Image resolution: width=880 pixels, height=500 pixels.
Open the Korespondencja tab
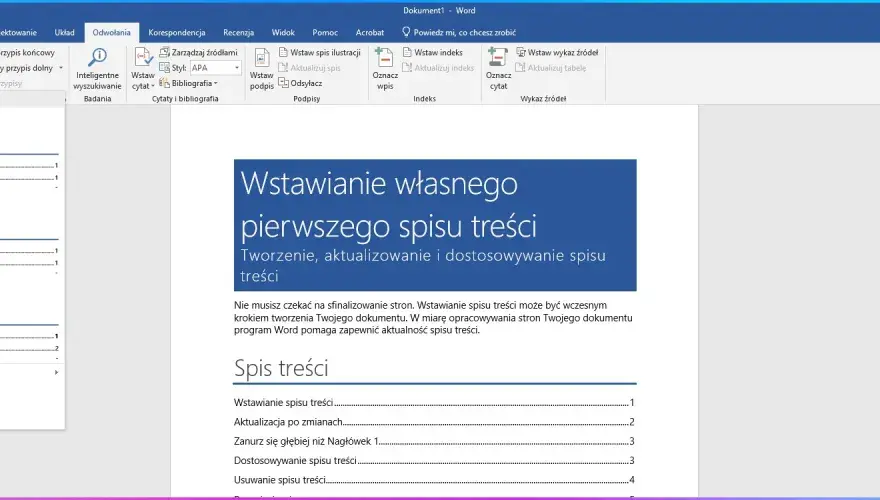pos(177,33)
